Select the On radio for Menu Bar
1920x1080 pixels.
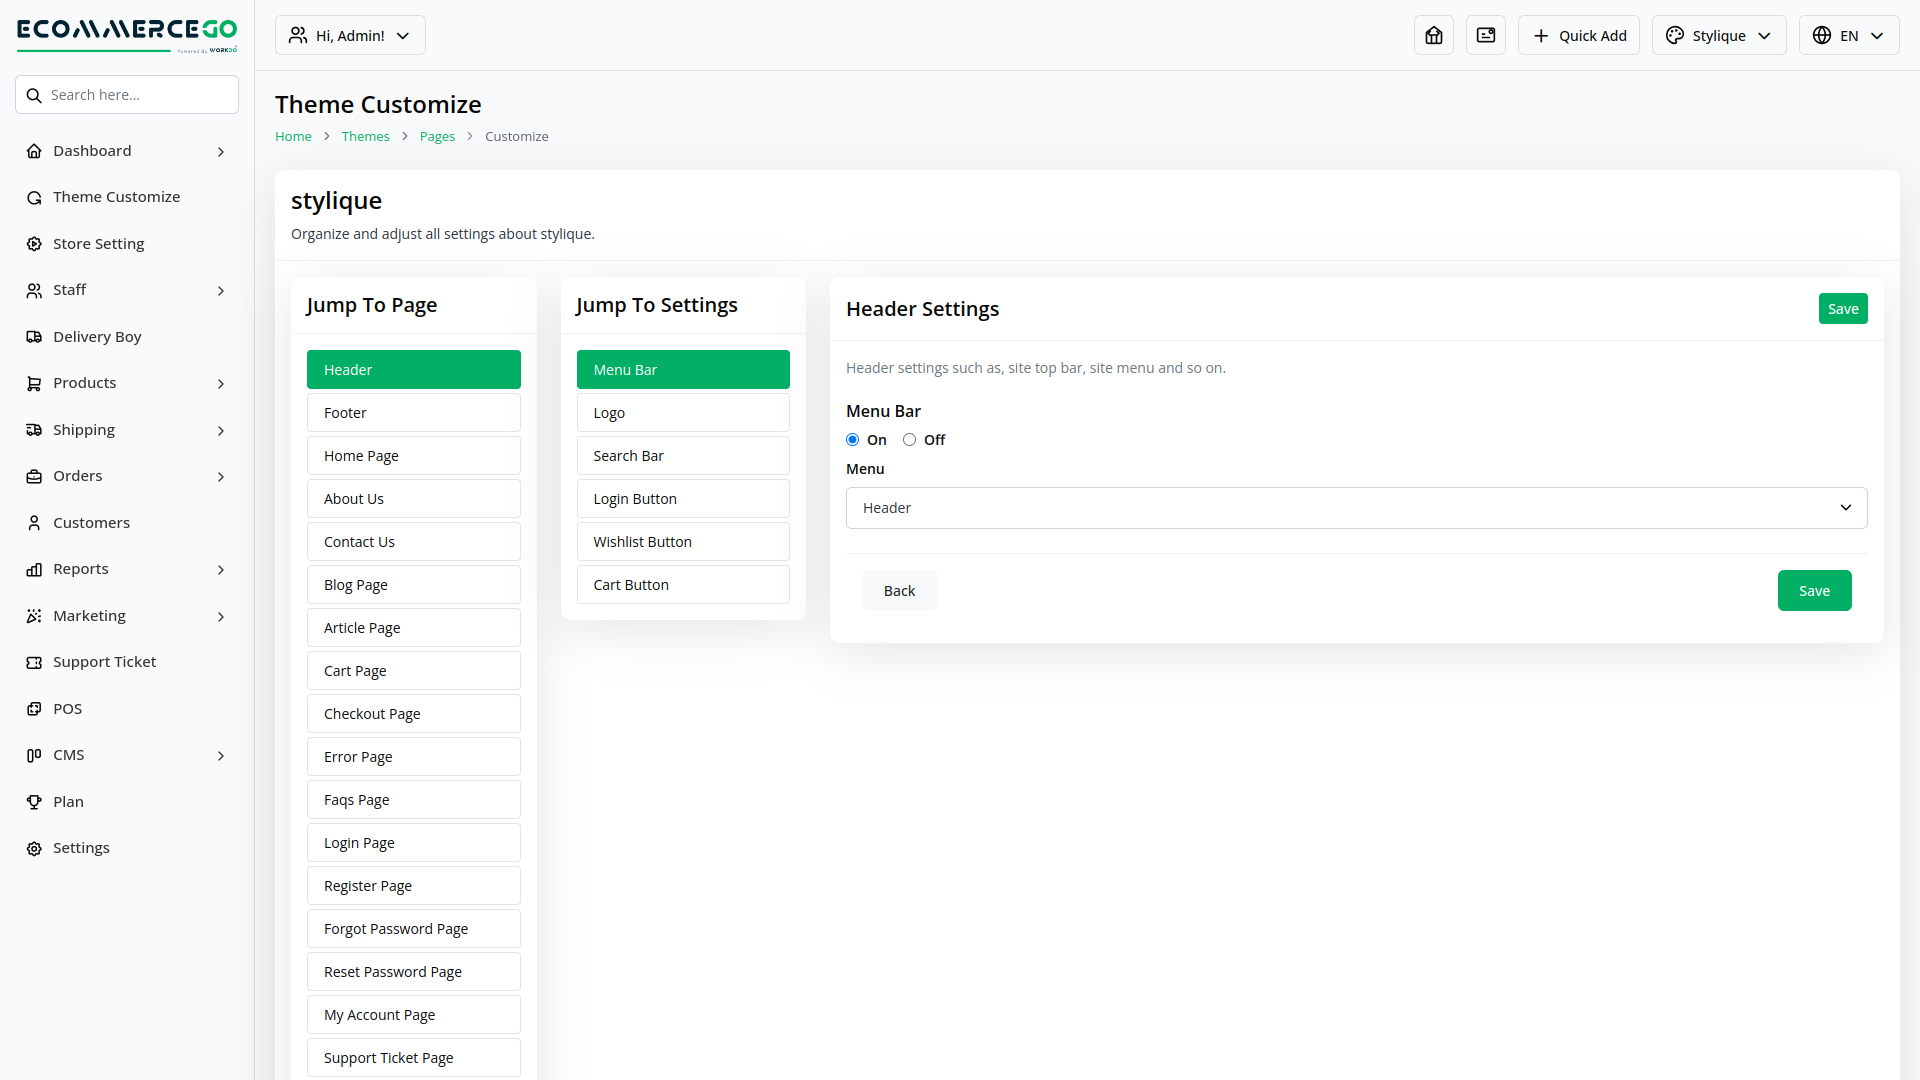[x=852, y=439]
